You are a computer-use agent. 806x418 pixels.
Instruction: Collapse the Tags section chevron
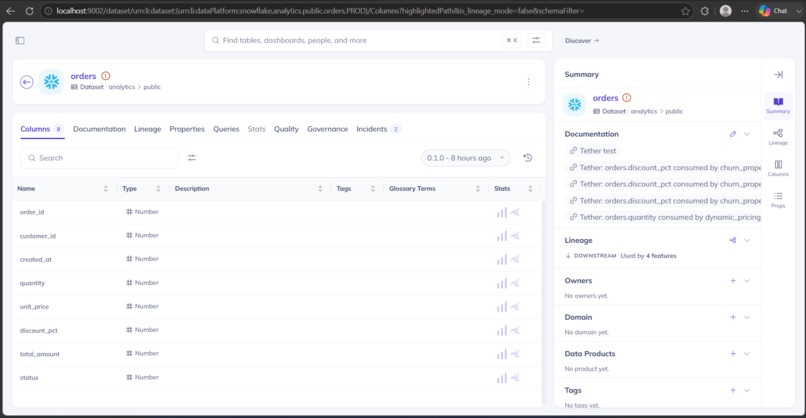tap(747, 390)
